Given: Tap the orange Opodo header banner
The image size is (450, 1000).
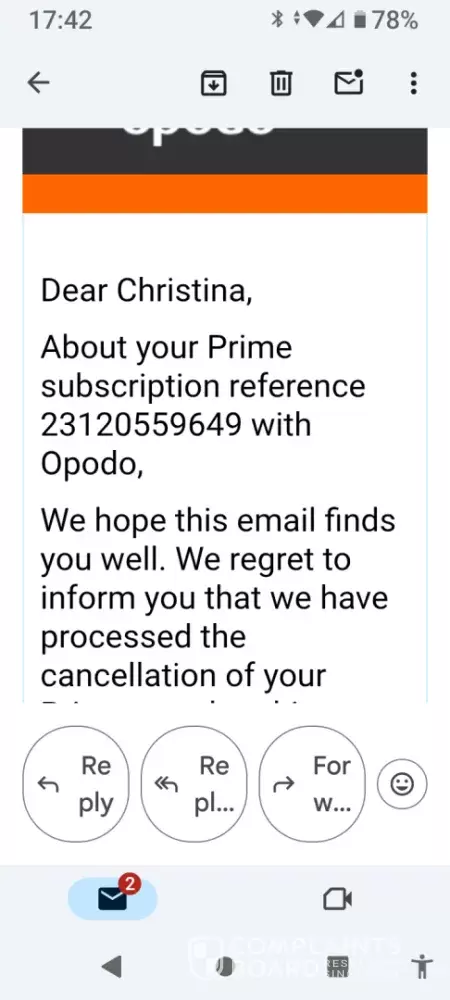Looking at the screenshot, I should [x=225, y=193].
